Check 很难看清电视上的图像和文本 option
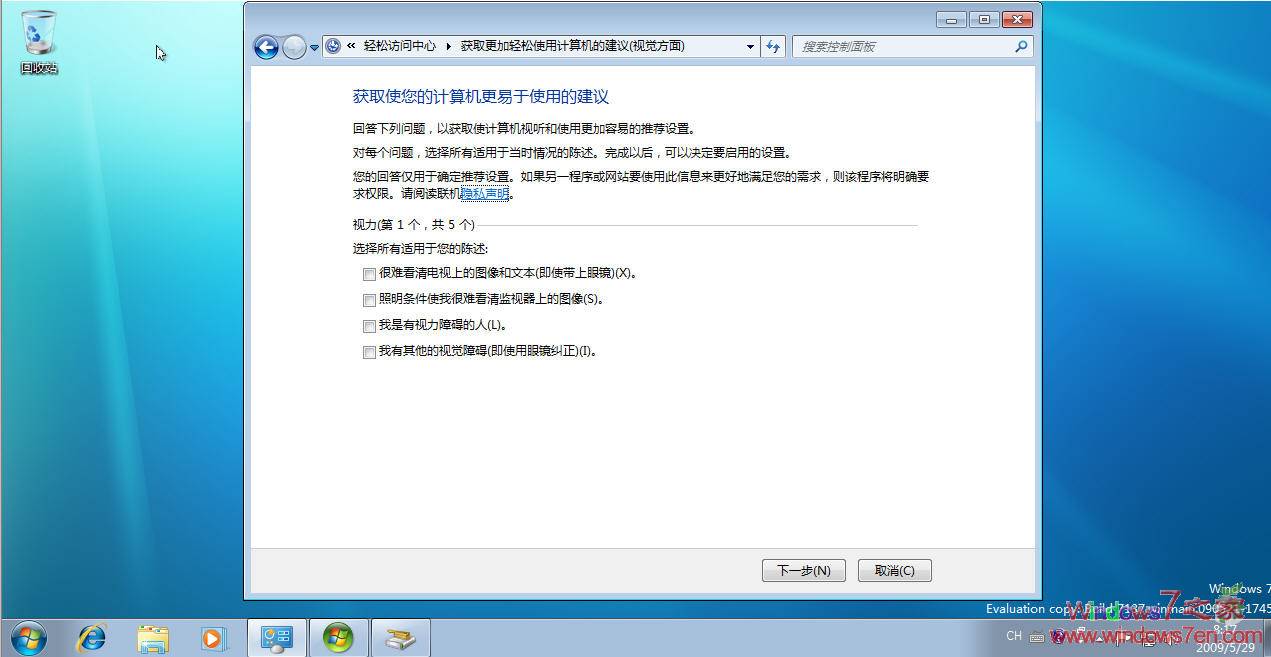This screenshot has height=657, width=1271. 369,273
